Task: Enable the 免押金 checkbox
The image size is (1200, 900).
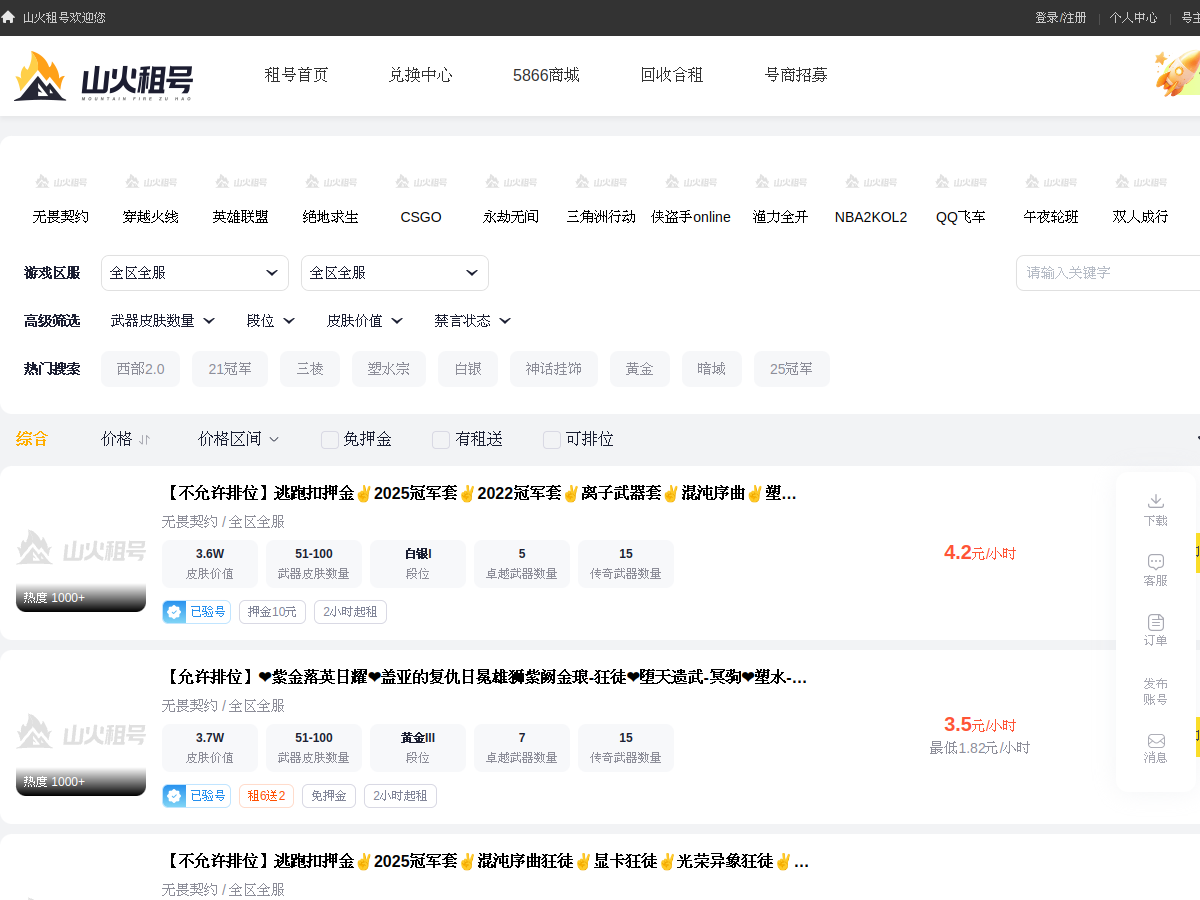Action: [330, 439]
